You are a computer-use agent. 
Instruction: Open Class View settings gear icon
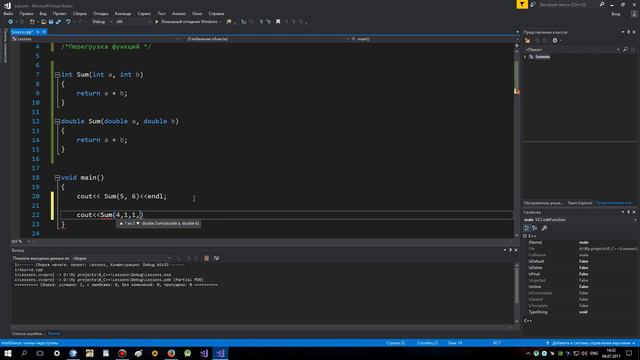555,40
